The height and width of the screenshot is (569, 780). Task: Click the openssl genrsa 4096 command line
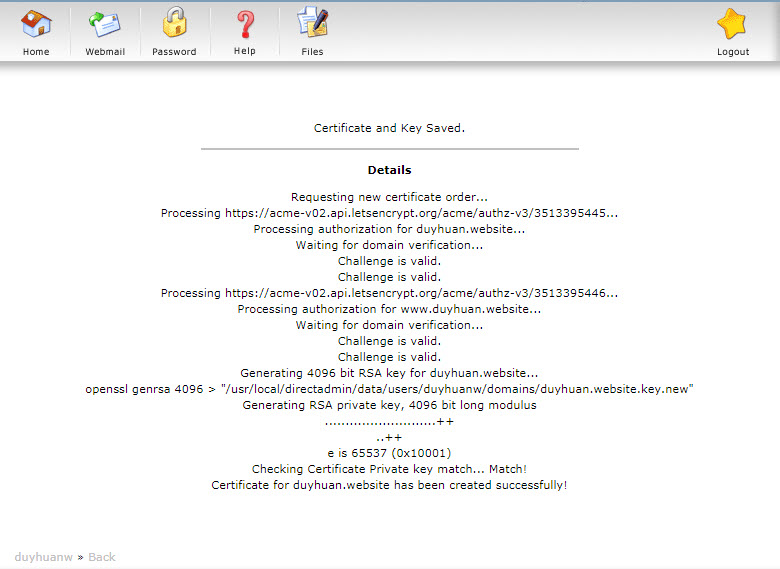click(389, 389)
